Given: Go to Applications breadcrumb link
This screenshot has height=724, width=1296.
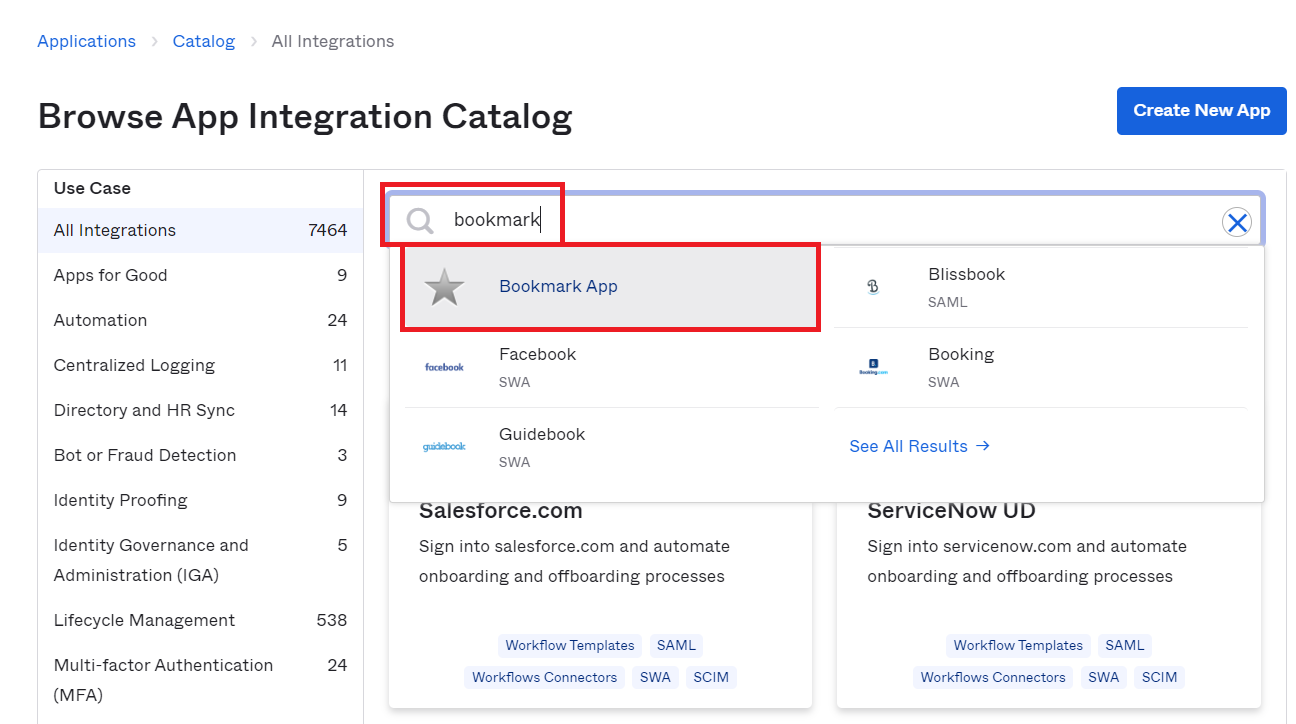Looking at the screenshot, I should (86, 41).
